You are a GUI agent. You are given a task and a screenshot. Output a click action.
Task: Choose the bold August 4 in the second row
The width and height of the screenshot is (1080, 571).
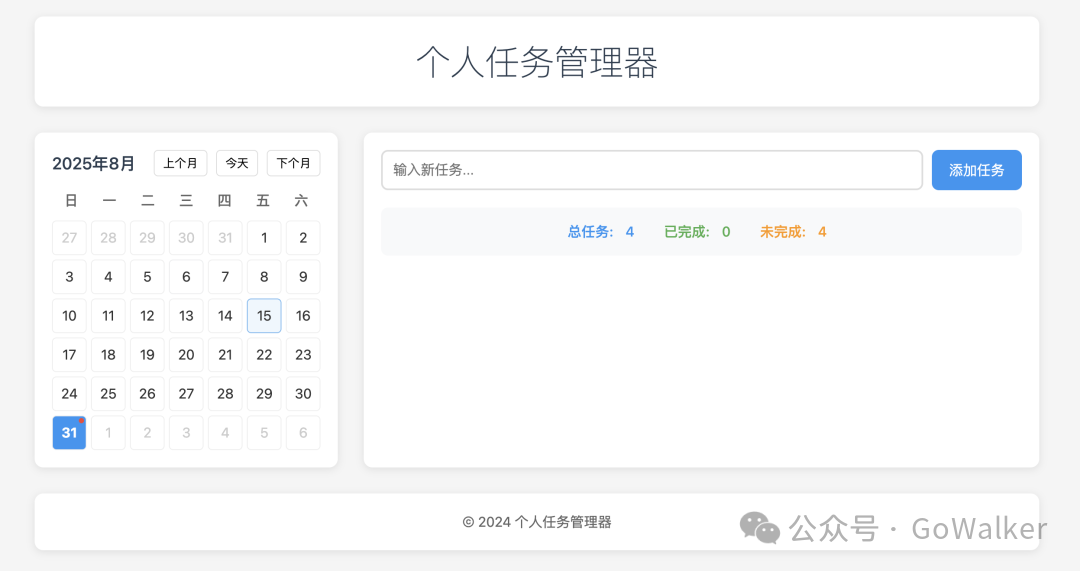coord(108,277)
